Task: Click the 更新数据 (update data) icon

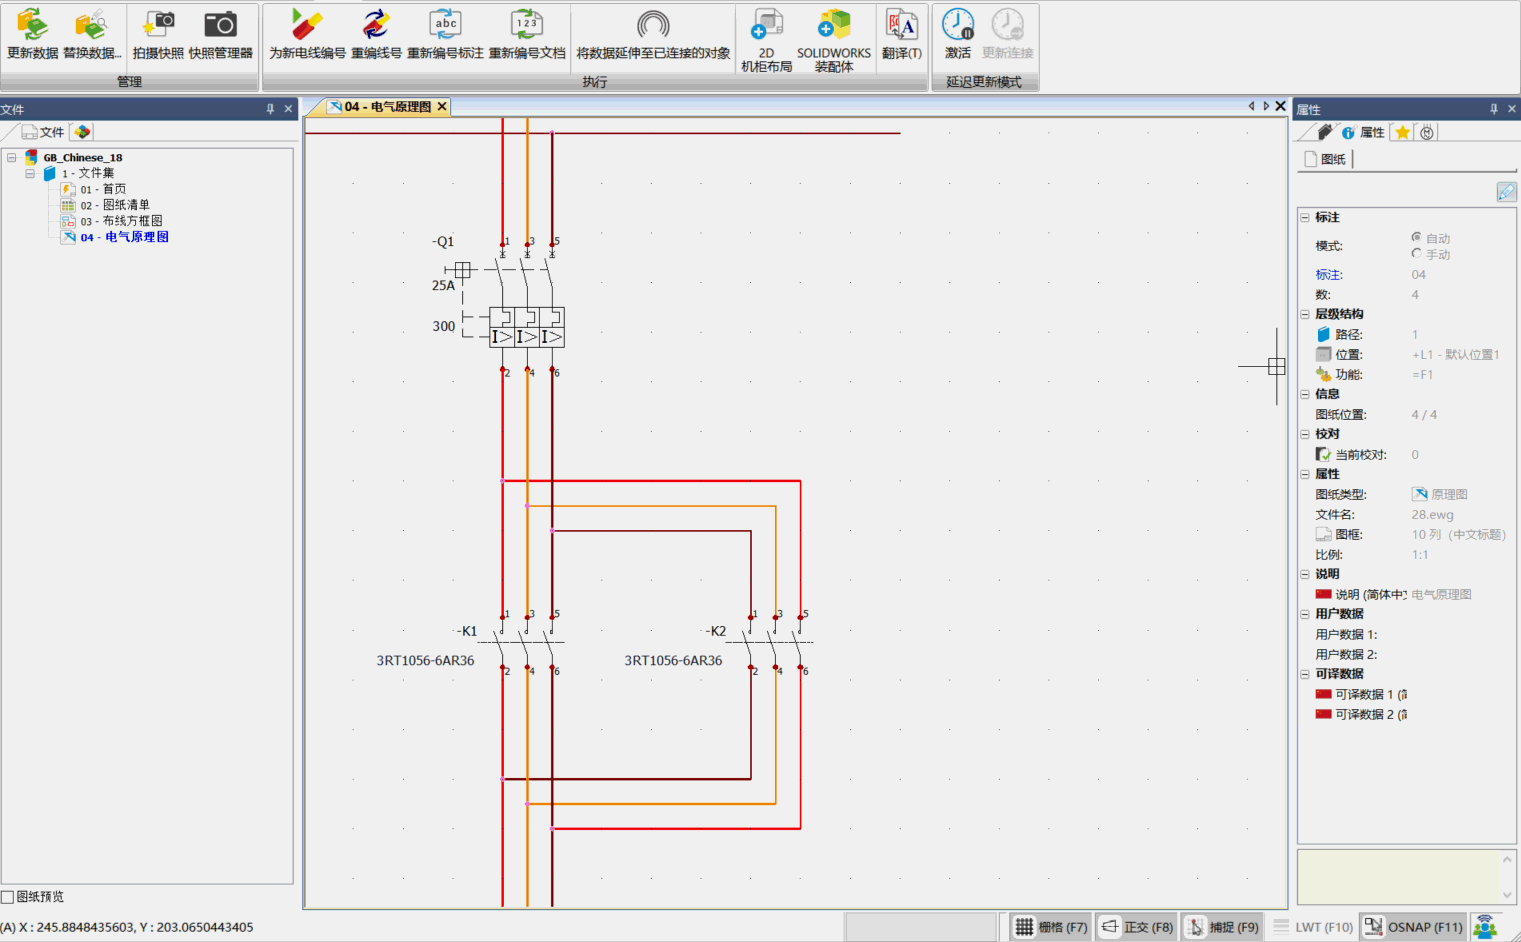Action: click(x=32, y=25)
